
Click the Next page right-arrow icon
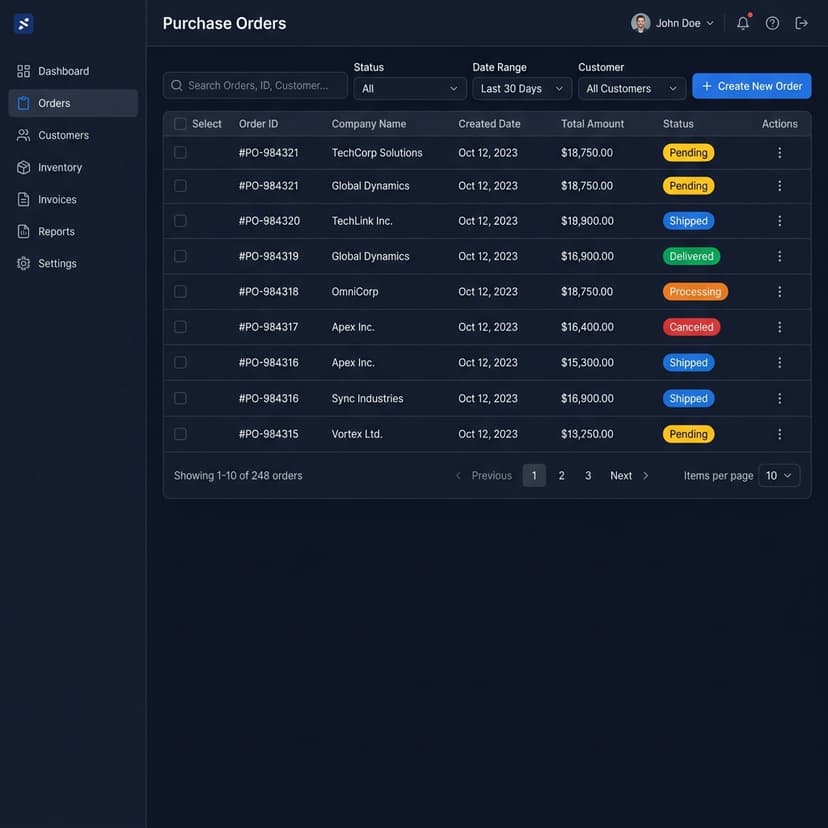645,476
